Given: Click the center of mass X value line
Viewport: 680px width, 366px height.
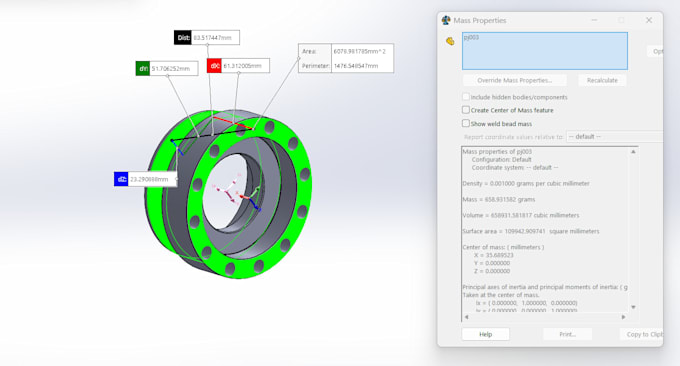Looking at the screenshot, I should [x=494, y=255].
